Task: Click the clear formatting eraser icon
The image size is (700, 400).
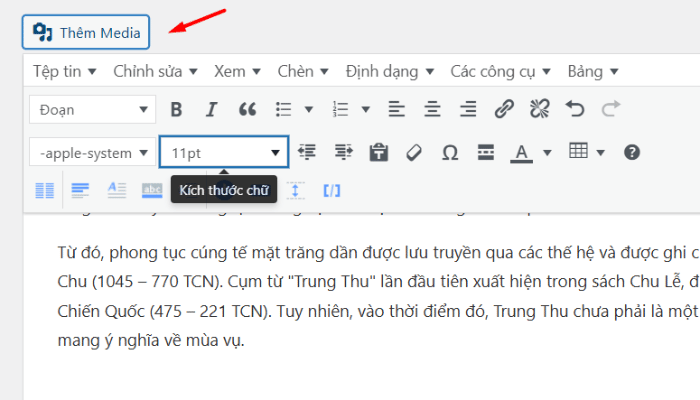Action: (x=414, y=153)
